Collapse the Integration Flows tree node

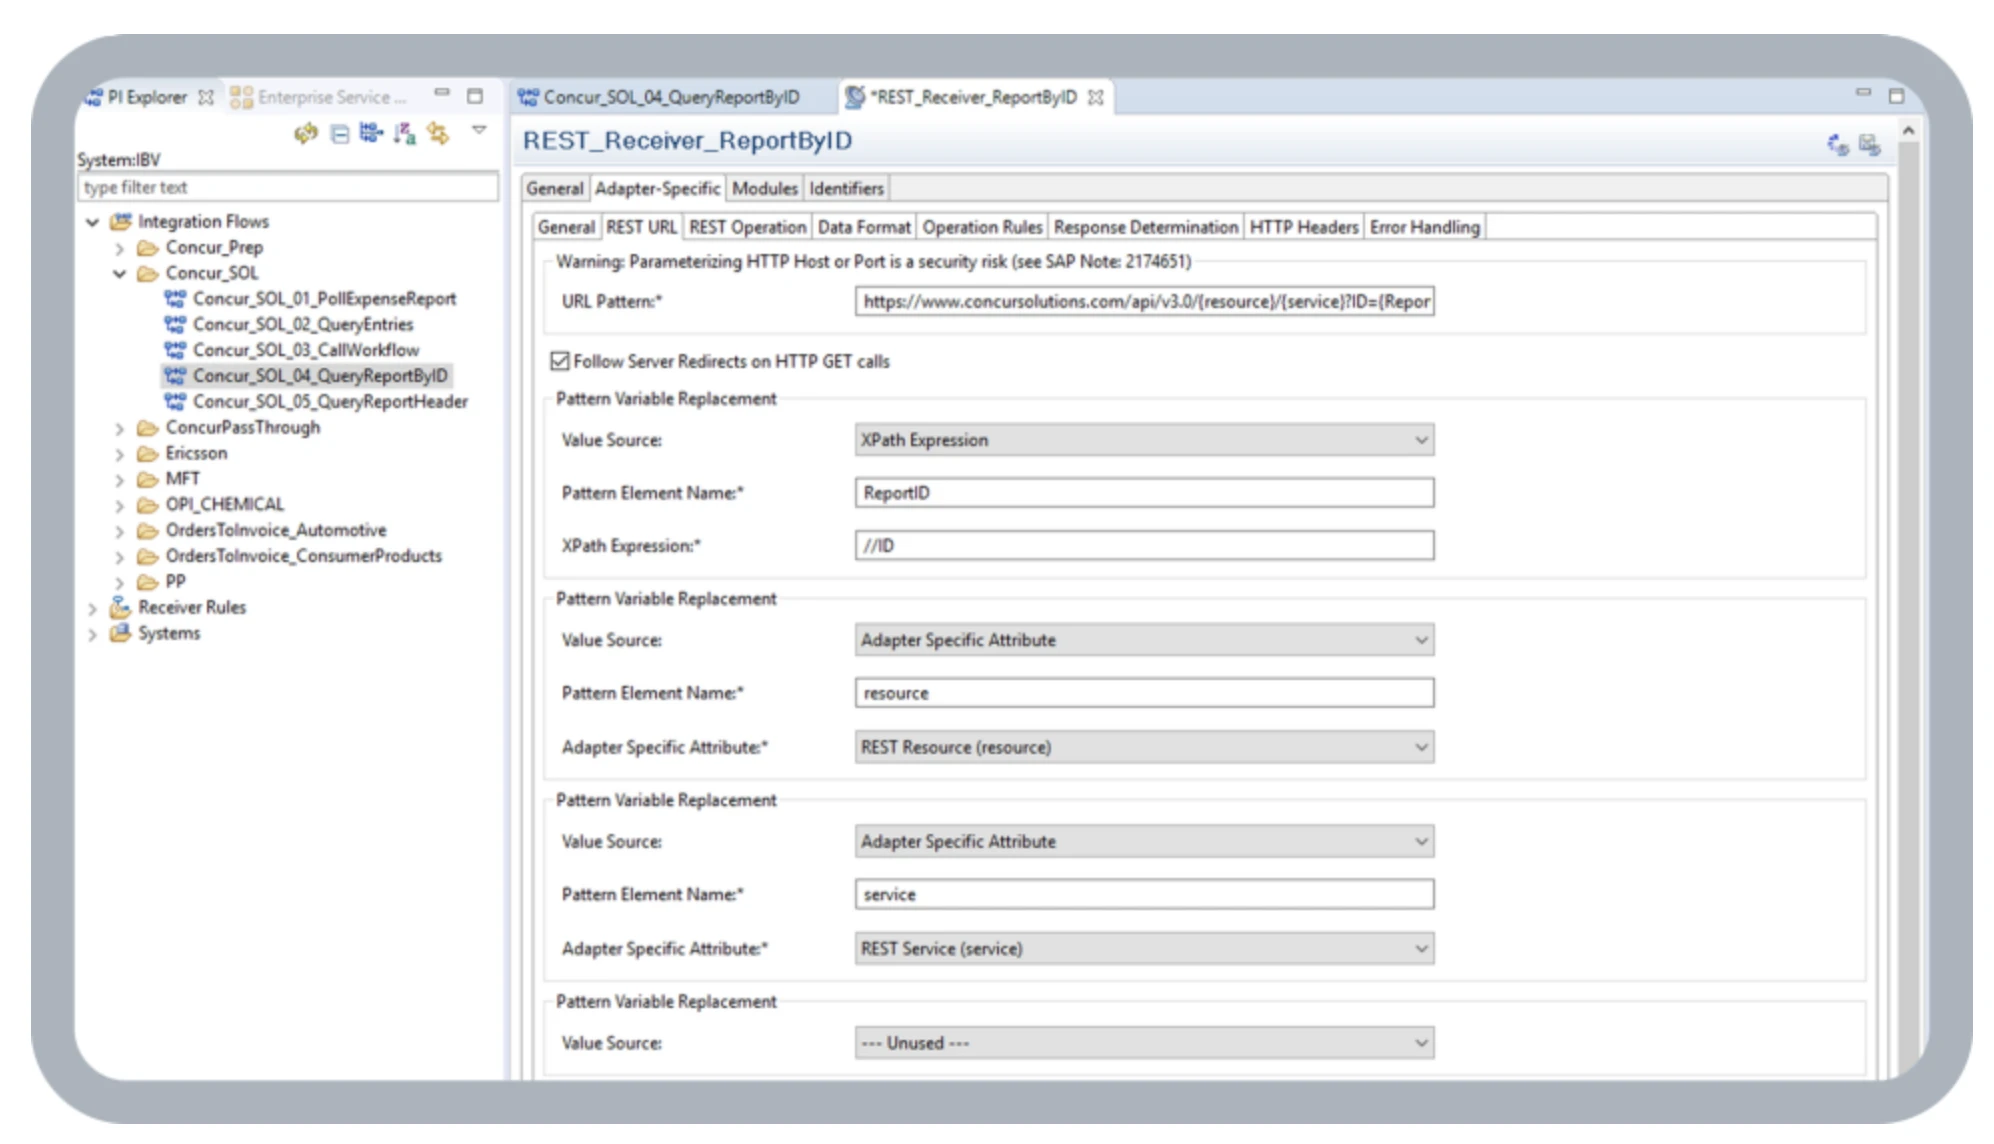click(x=92, y=222)
